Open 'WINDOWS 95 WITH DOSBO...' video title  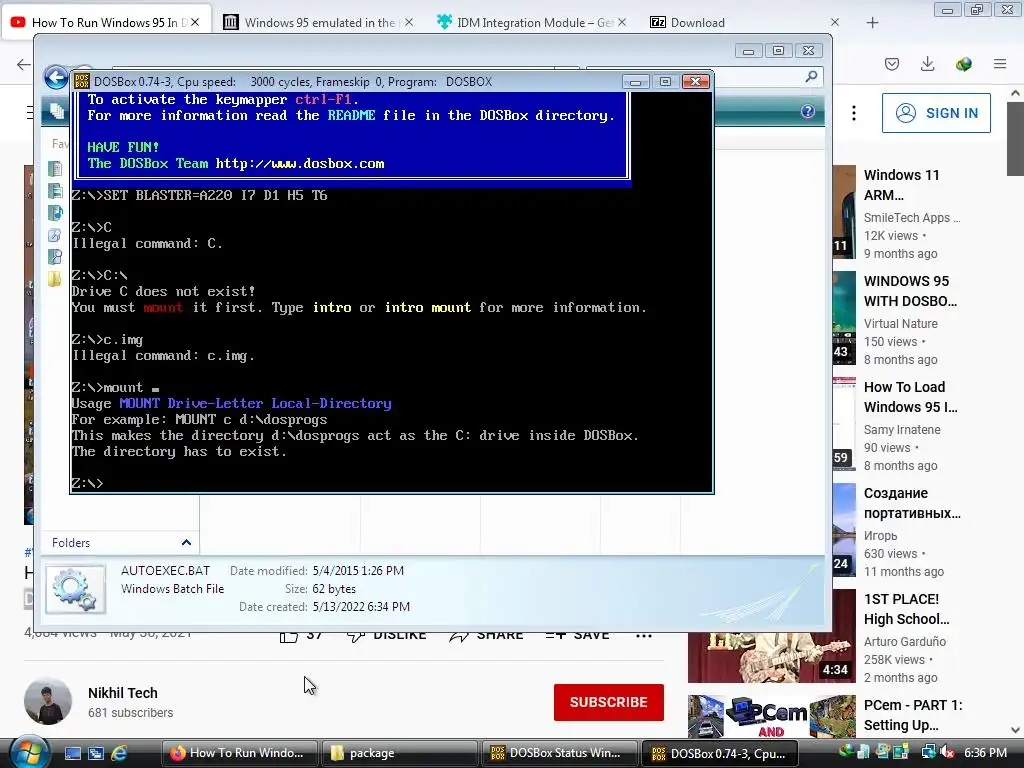(910, 291)
